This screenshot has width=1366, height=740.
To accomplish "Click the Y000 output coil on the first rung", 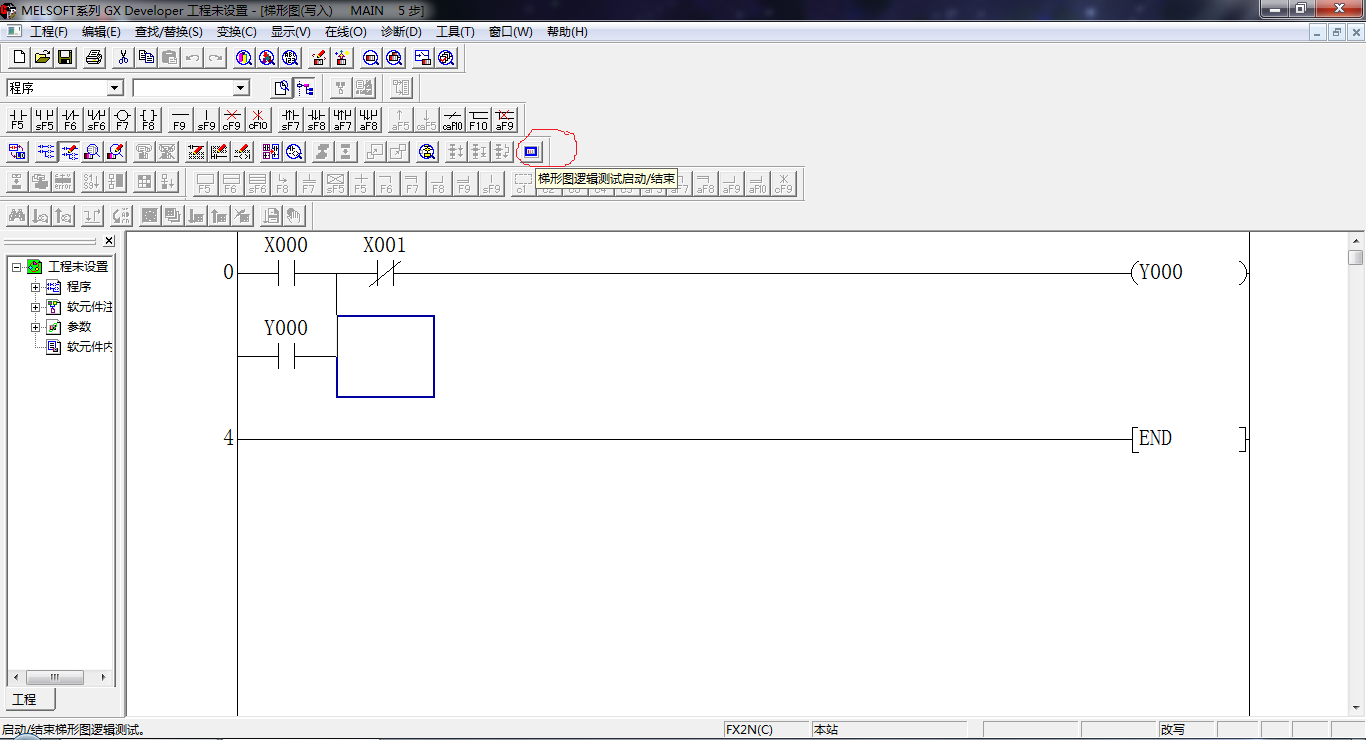I will click(x=1160, y=272).
